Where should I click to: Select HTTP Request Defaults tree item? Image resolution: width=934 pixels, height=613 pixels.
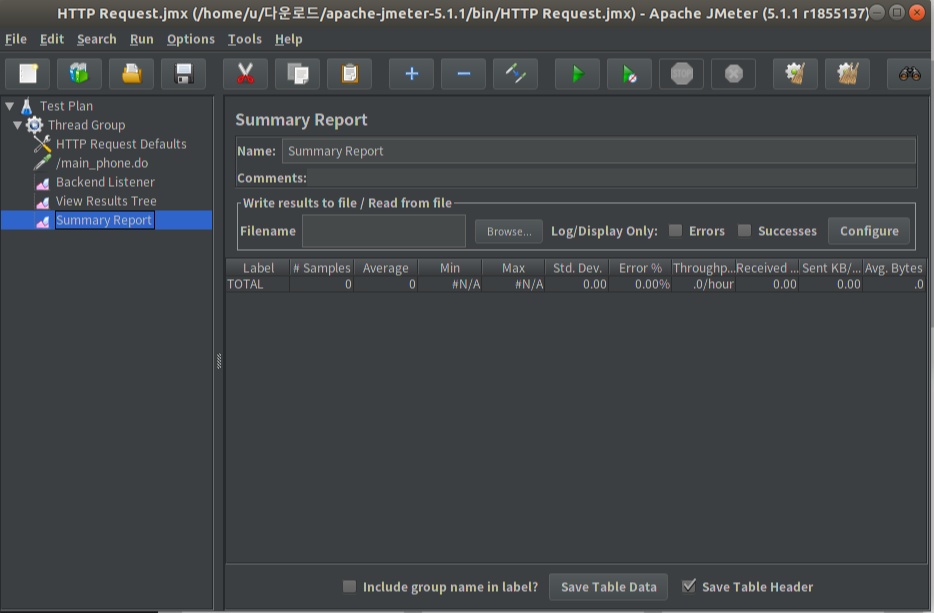coord(121,144)
